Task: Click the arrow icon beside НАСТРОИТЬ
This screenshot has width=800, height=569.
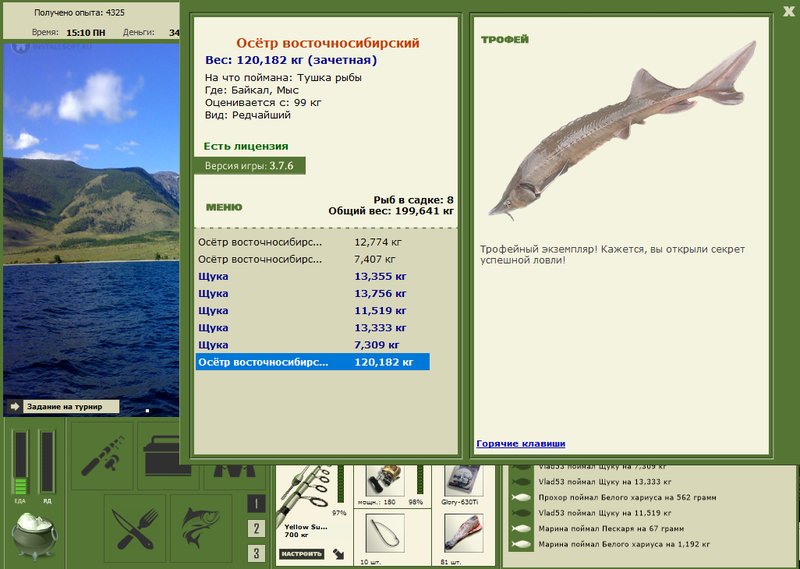Action: [339, 554]
